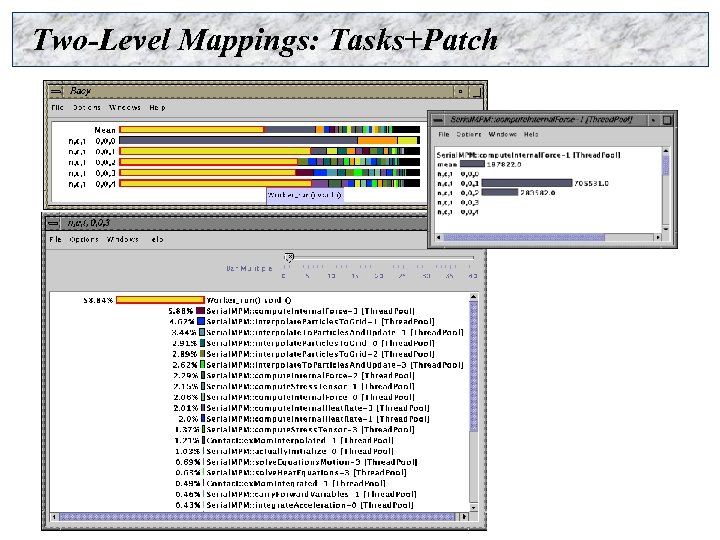Select Contact::exMomIntegrated-1 row
This screenshot has width=720, height=540.
pyautogui.click(x=296, y=484)
